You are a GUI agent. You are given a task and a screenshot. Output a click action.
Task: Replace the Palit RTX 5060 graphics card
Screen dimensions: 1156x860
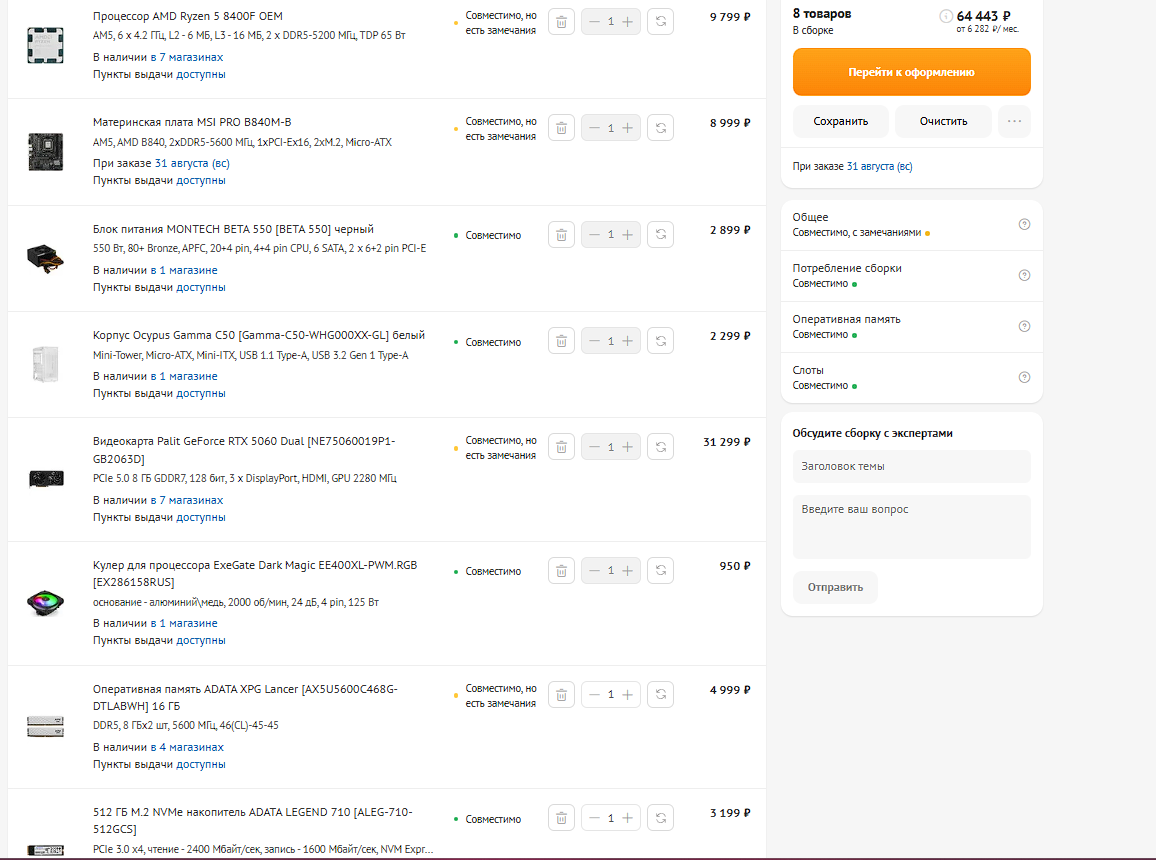coord(661,447)
